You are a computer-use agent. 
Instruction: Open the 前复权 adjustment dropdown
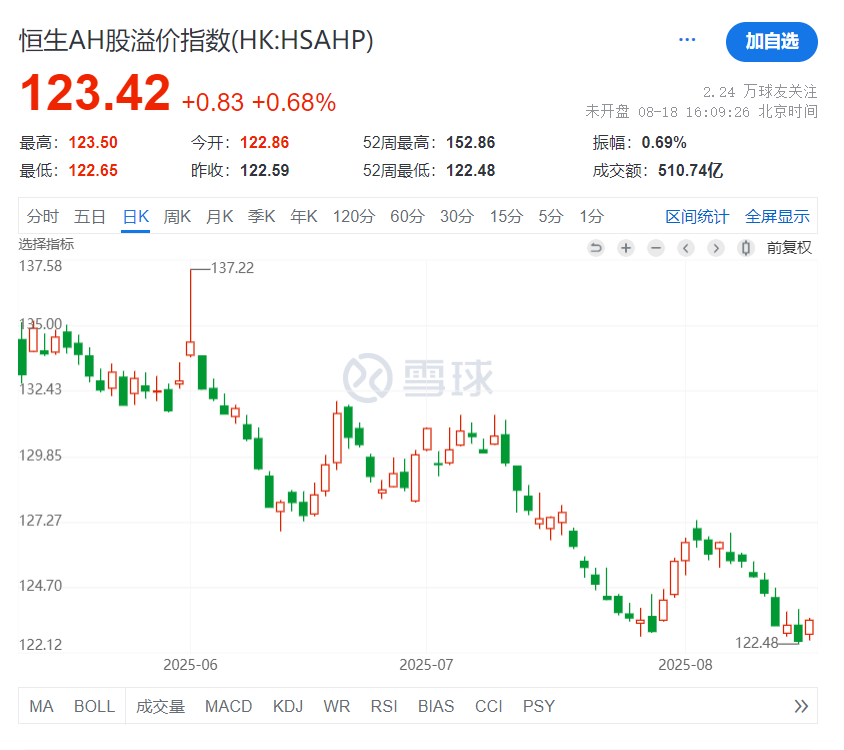tap(789, 248)
